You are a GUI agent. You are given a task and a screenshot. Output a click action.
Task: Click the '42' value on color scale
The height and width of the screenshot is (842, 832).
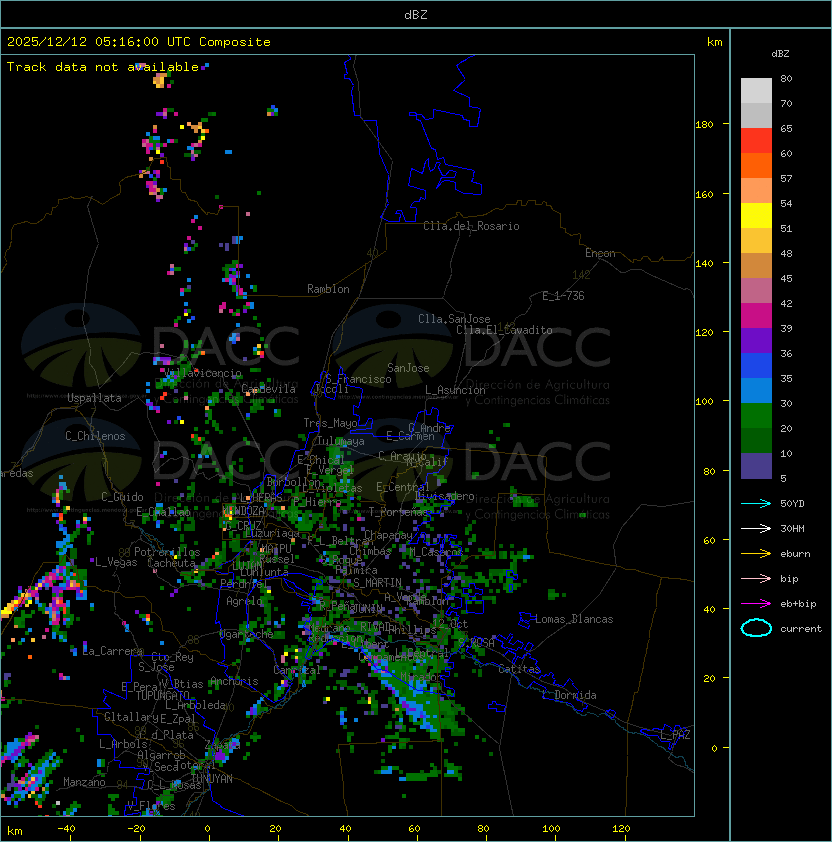coord(786,303)
